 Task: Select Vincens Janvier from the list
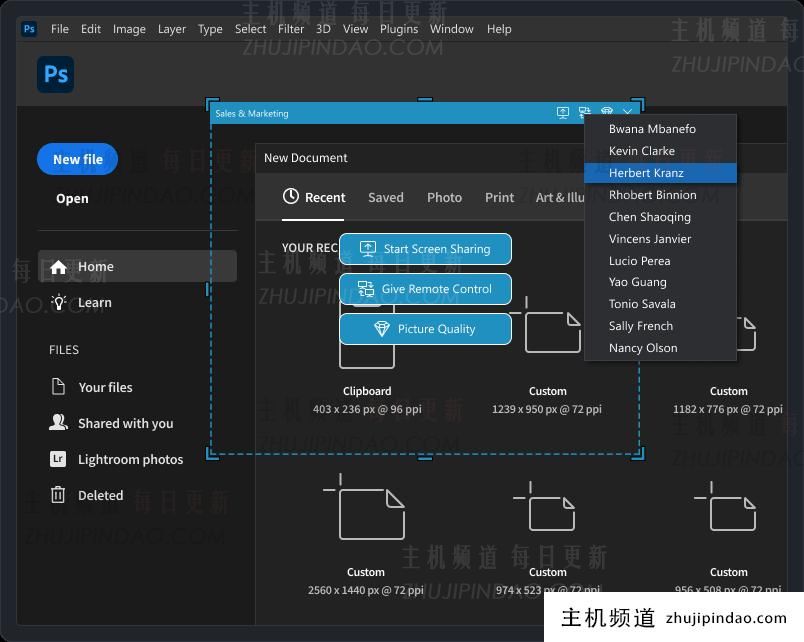pos(660,239)
